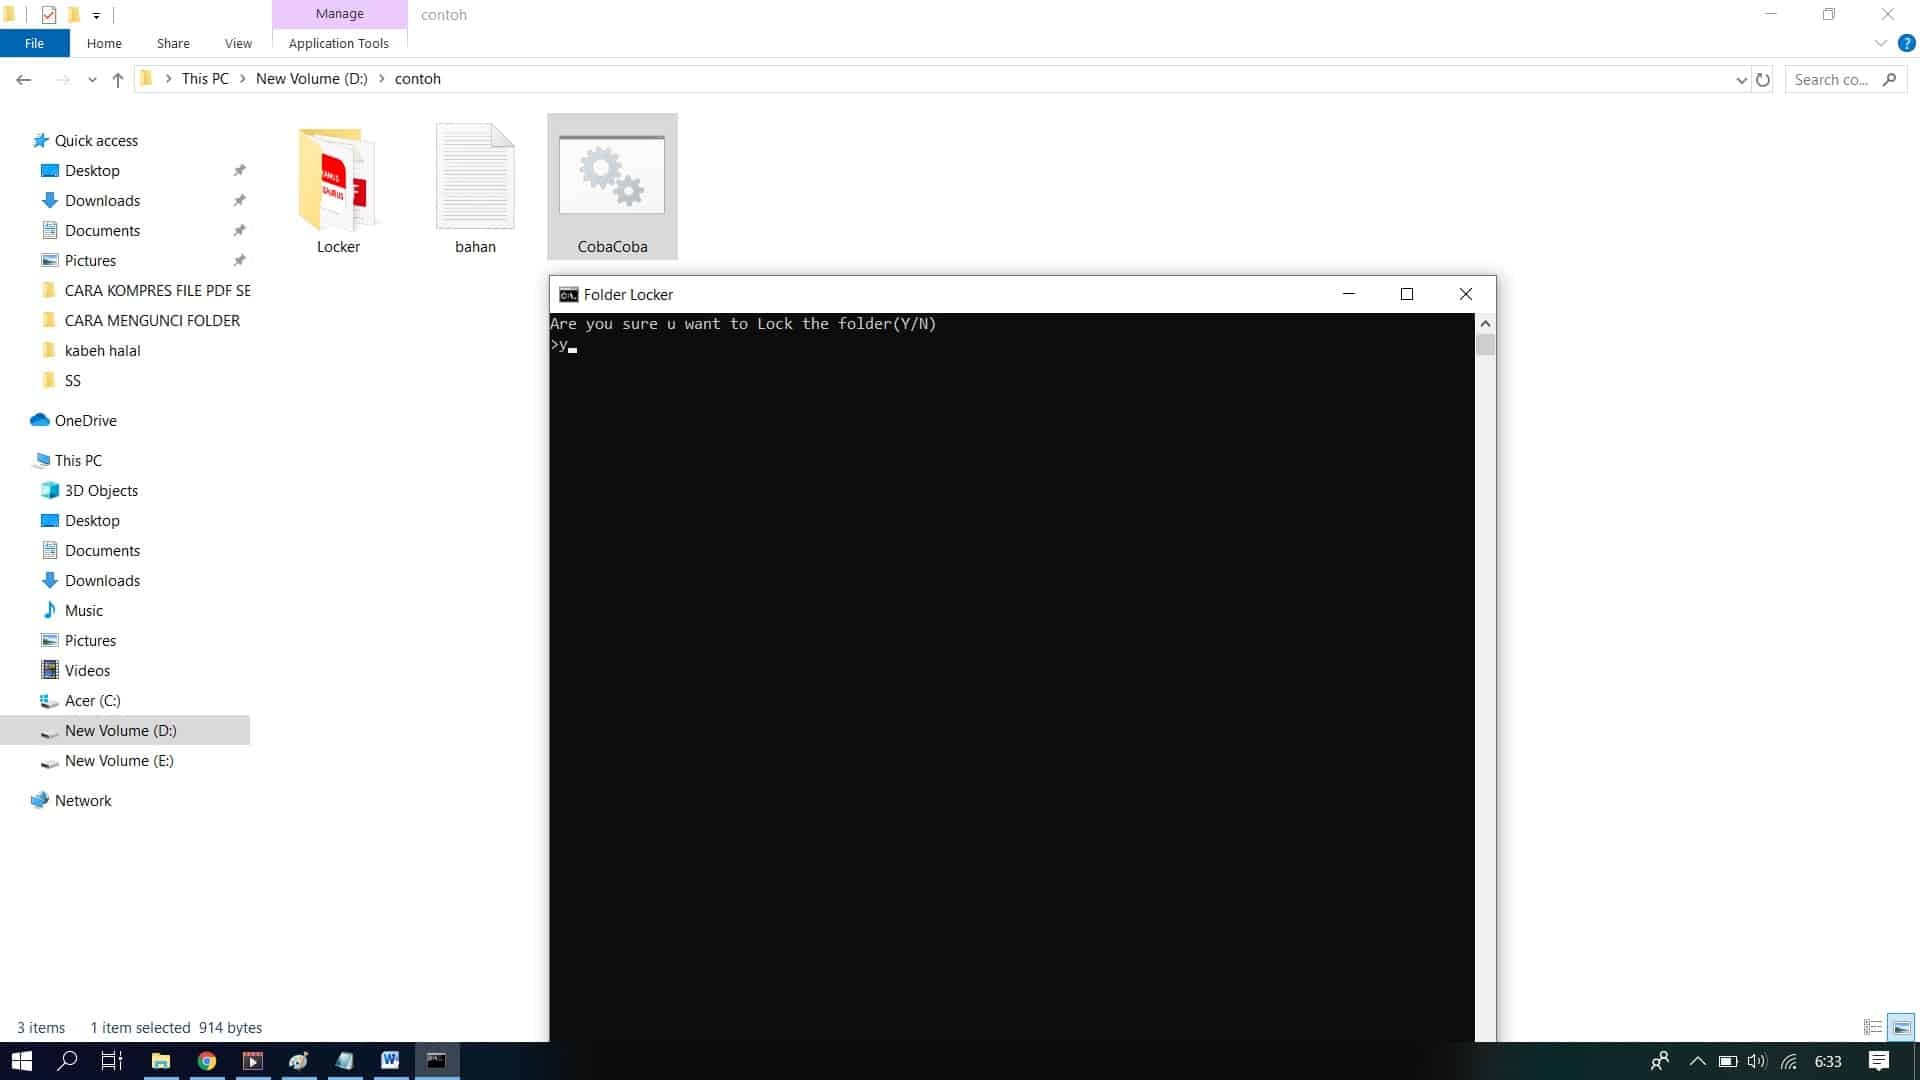The image size is (1920, 1080).
Task: Open the SS folder
Action: 72,381
